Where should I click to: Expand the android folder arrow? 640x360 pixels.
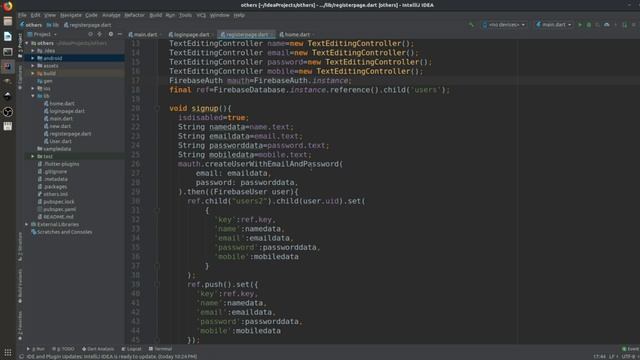pos(33,58)
